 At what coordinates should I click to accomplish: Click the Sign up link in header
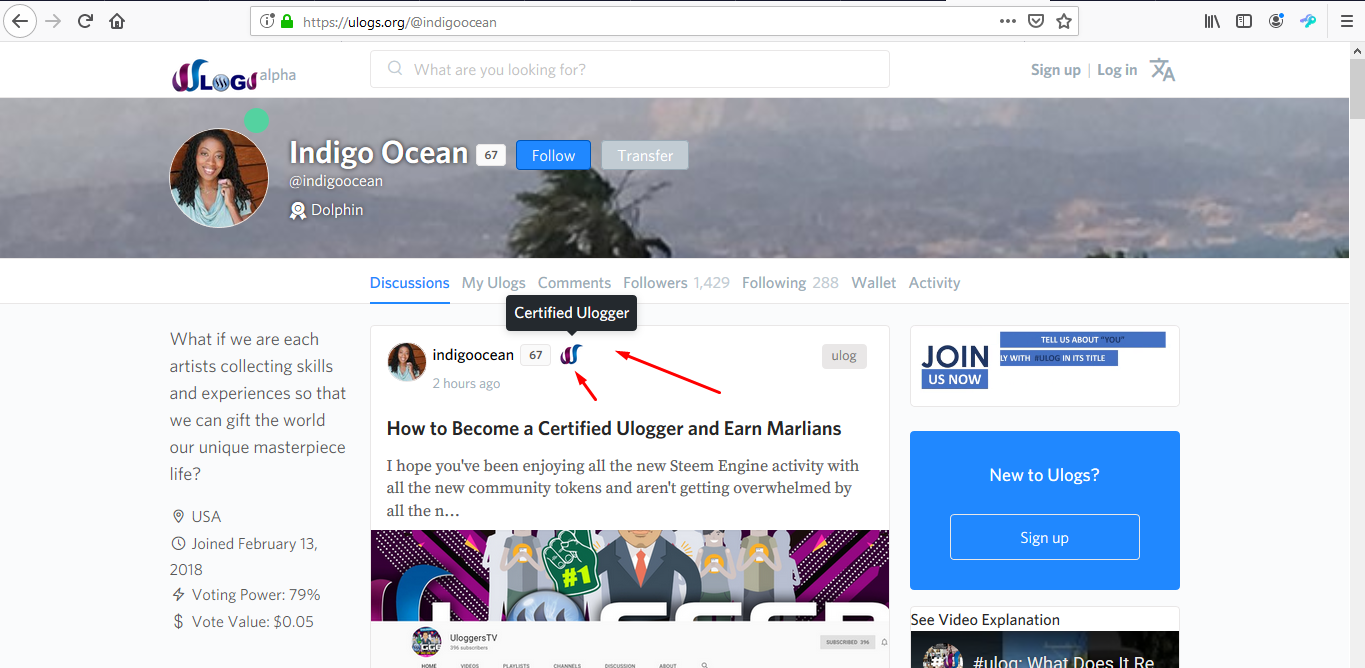coord(1056,69)
